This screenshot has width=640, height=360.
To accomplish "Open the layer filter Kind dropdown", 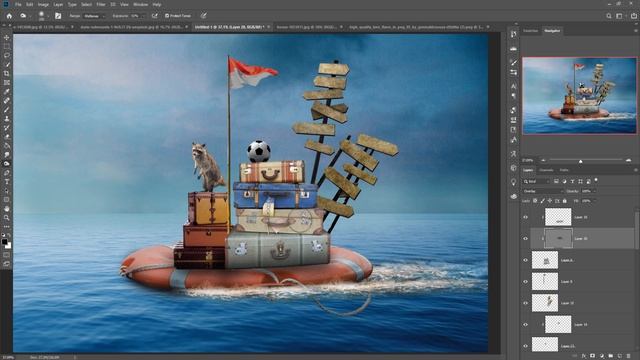I will point(537,181).
